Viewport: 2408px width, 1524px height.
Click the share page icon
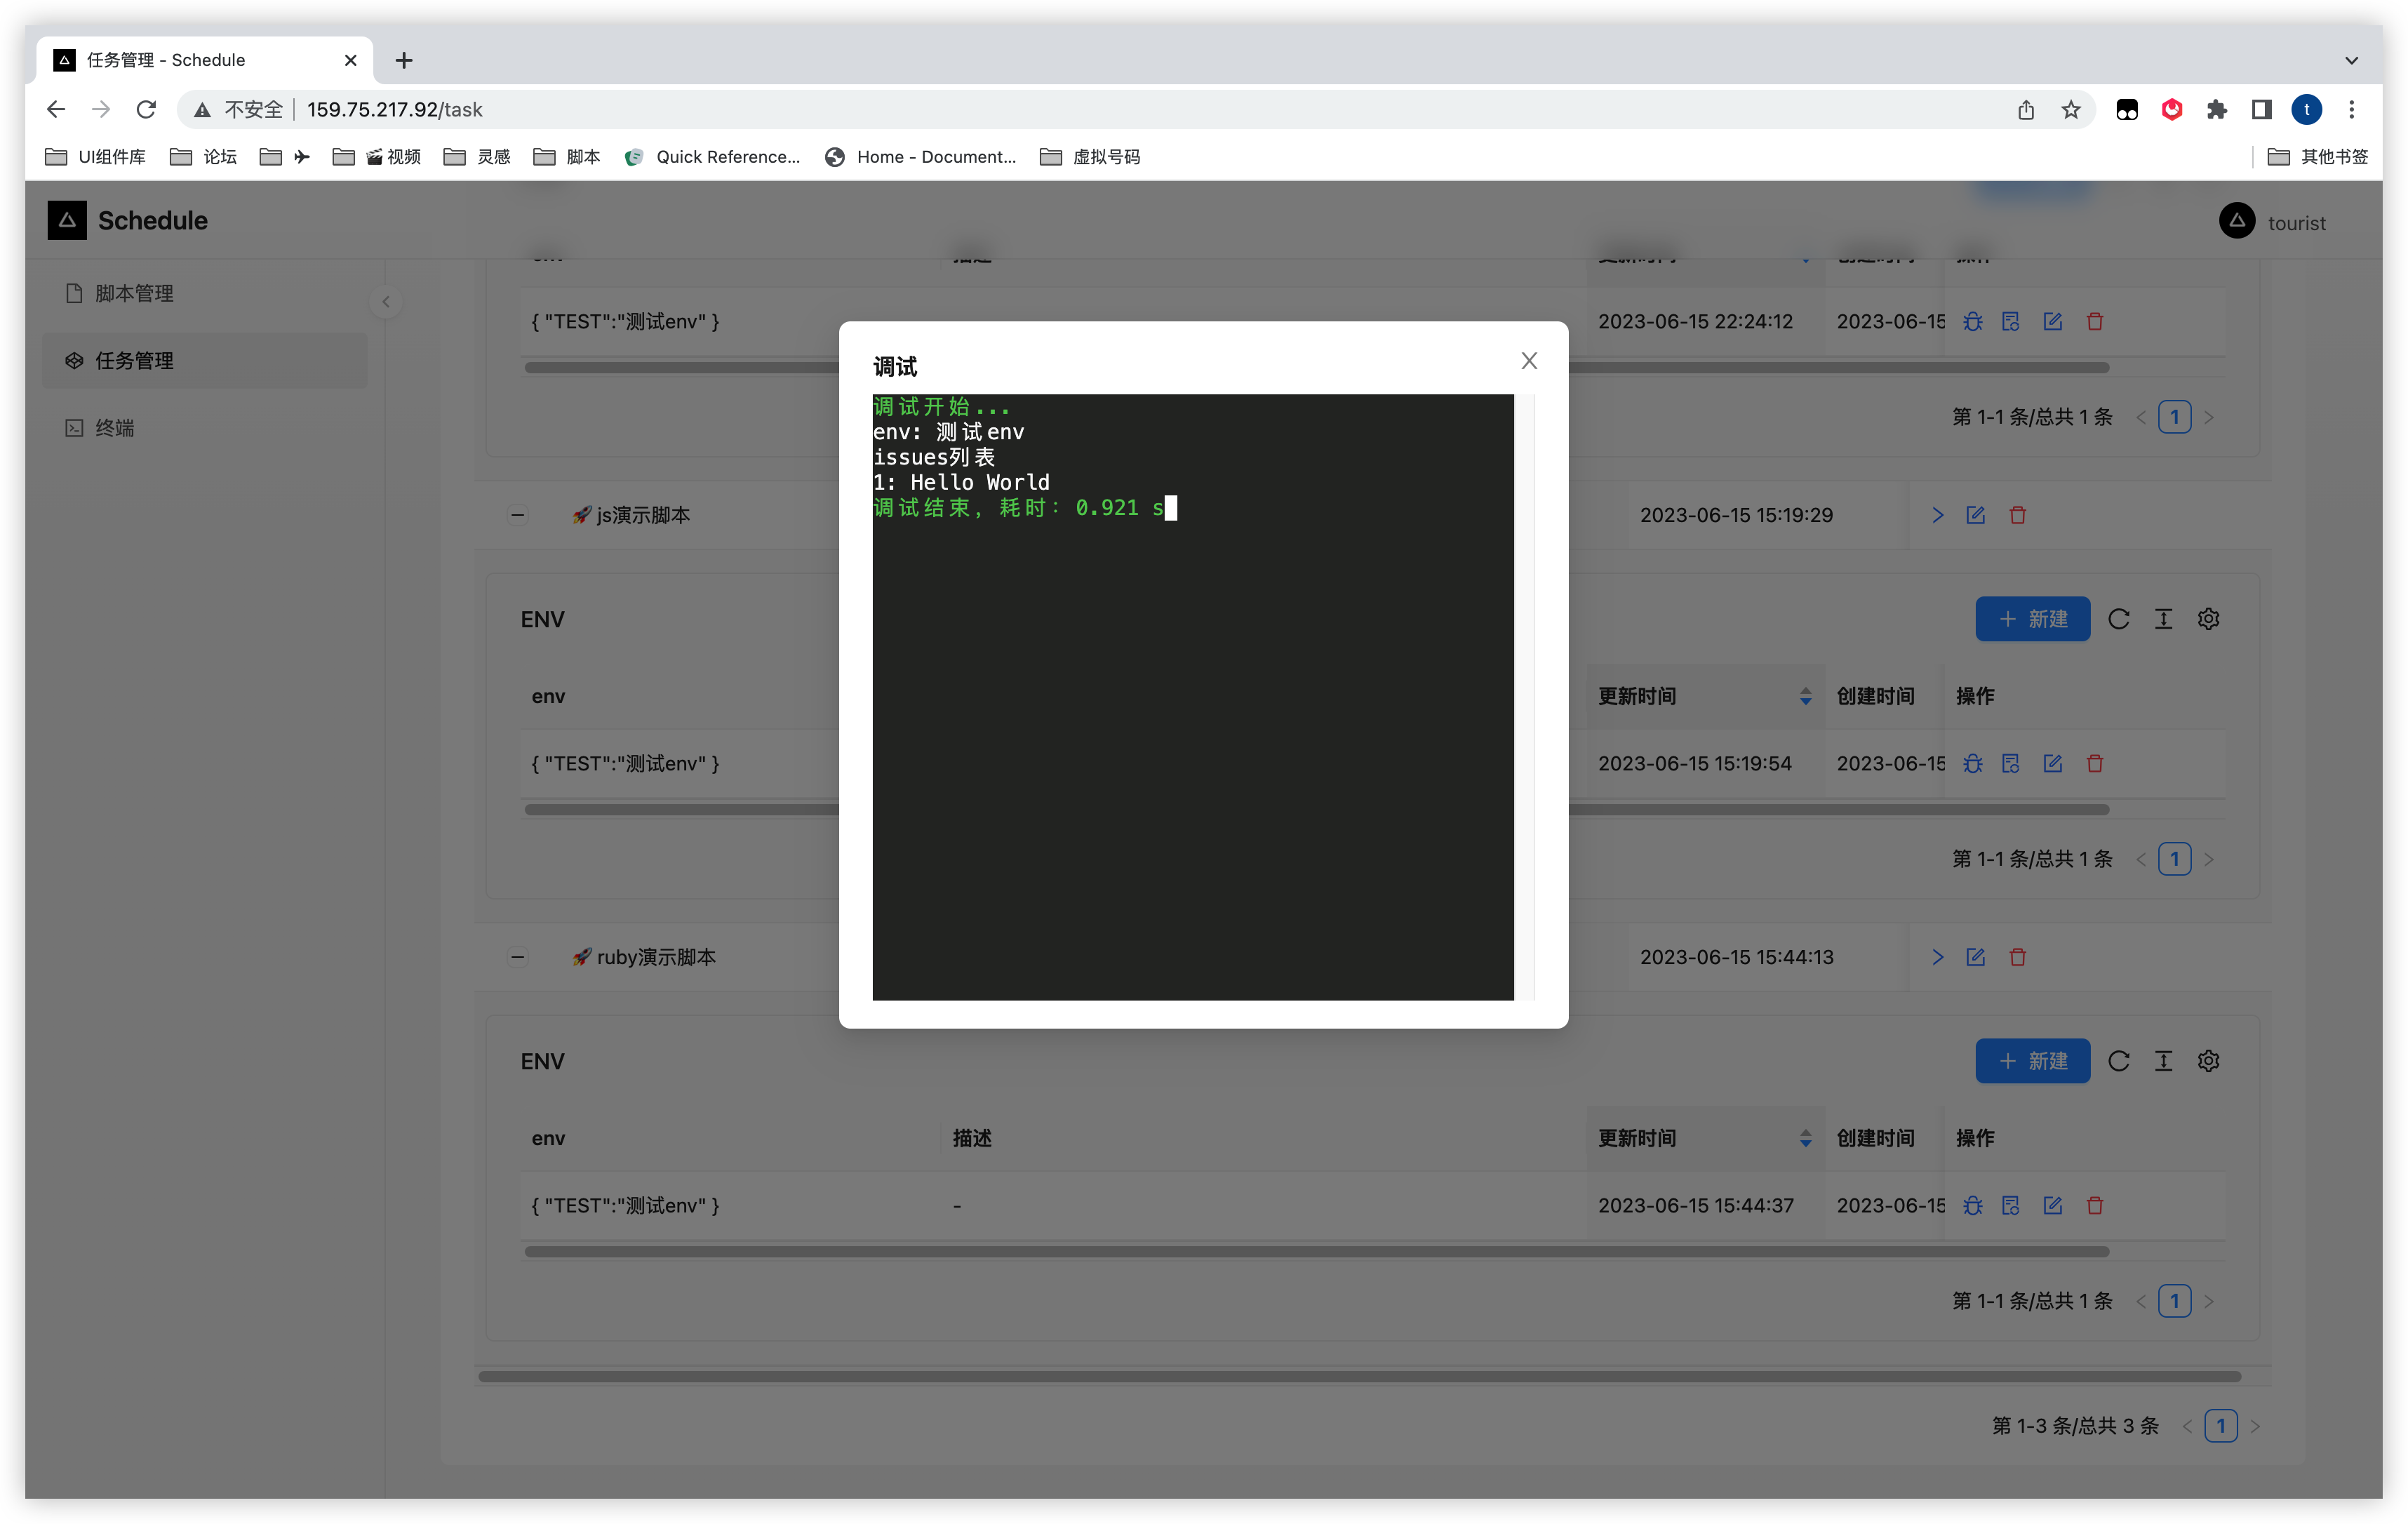coord(2026,109)
